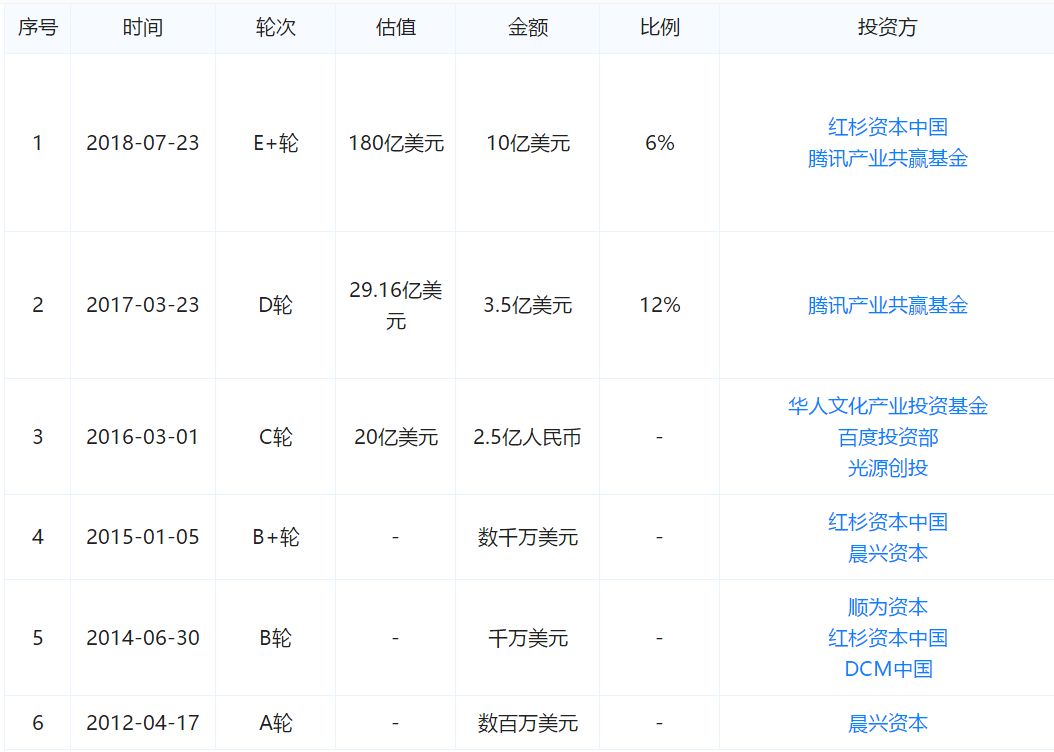Click the 12% ratio cell
The height and width of the screenshot is (752, 1054).
pyautogui.click(x=659, y=305)
